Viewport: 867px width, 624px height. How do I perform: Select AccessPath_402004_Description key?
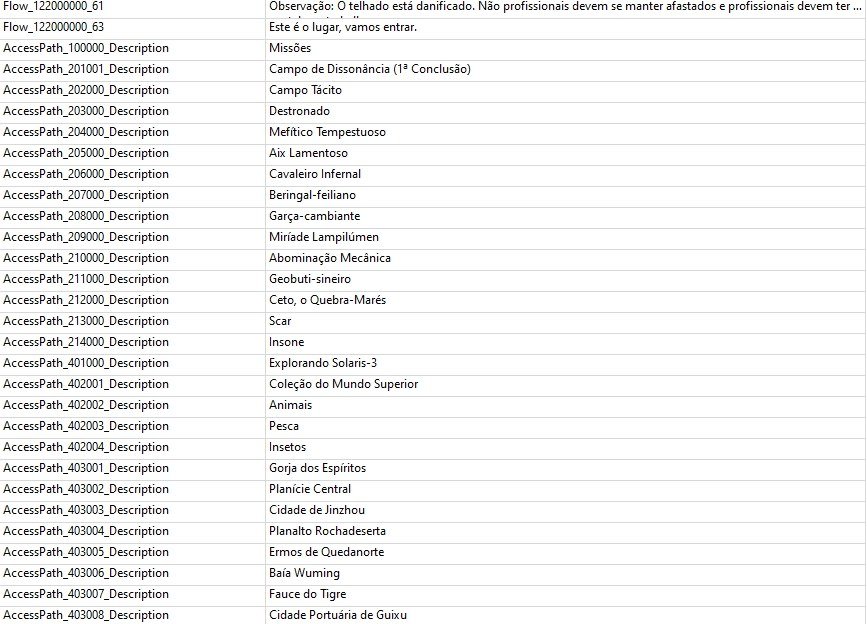(132, 448)
